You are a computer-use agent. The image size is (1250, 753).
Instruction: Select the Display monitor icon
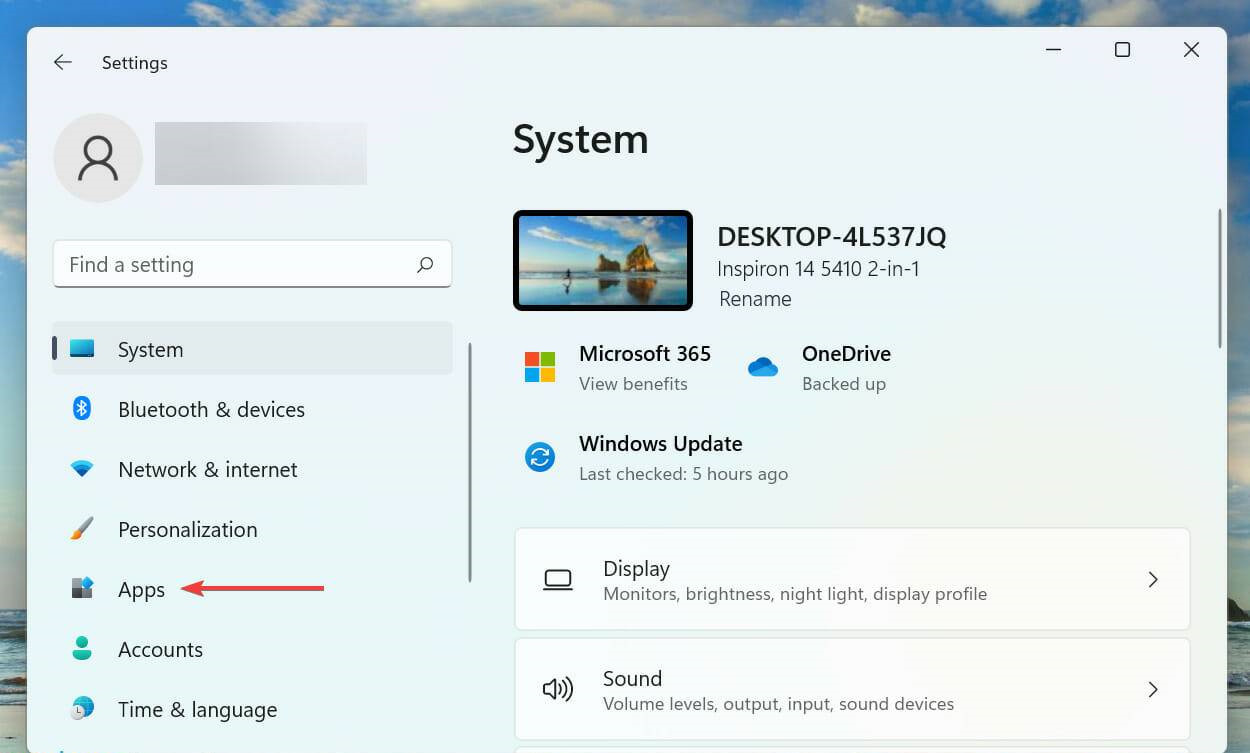point(557,579)
